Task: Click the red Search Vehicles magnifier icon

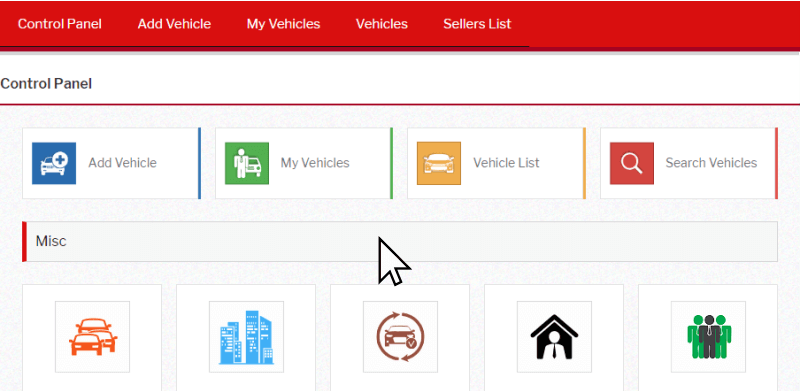Action: (632, 163)
